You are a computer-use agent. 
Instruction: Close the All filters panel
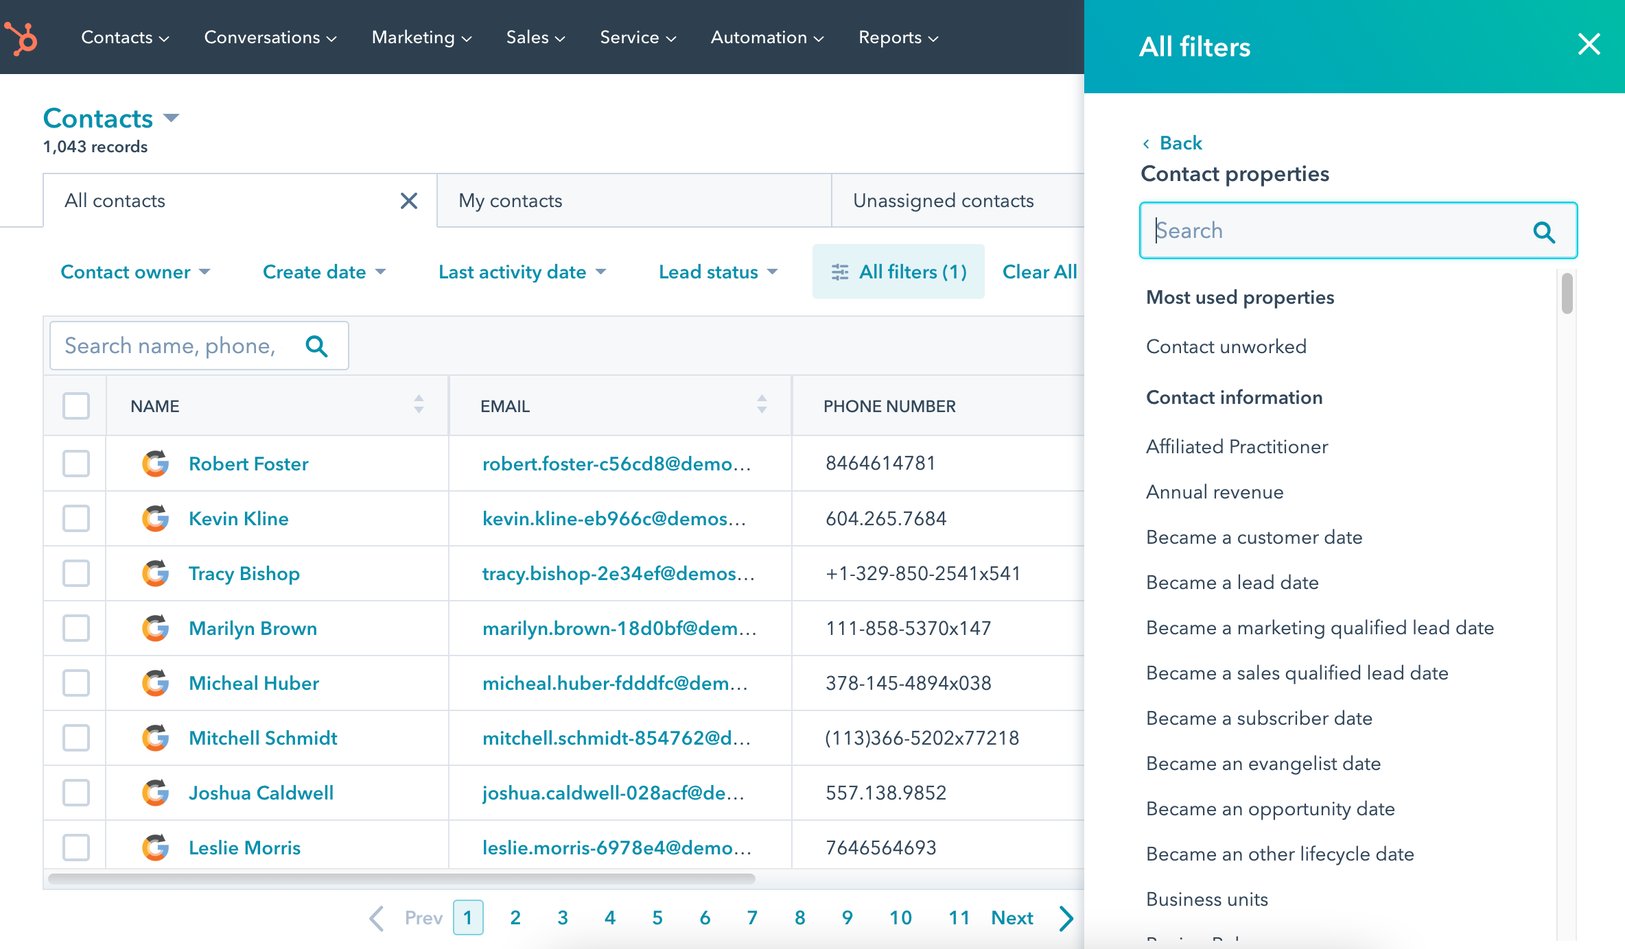tap(1589, 44)
